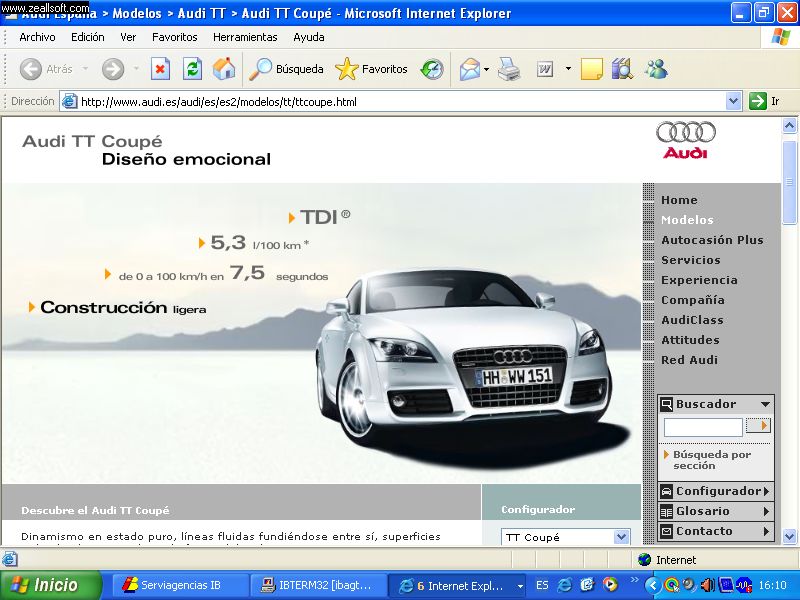Switch to IBTERM32 taskbar button
This screenshot has height=600, width=800.
[318, 585]
